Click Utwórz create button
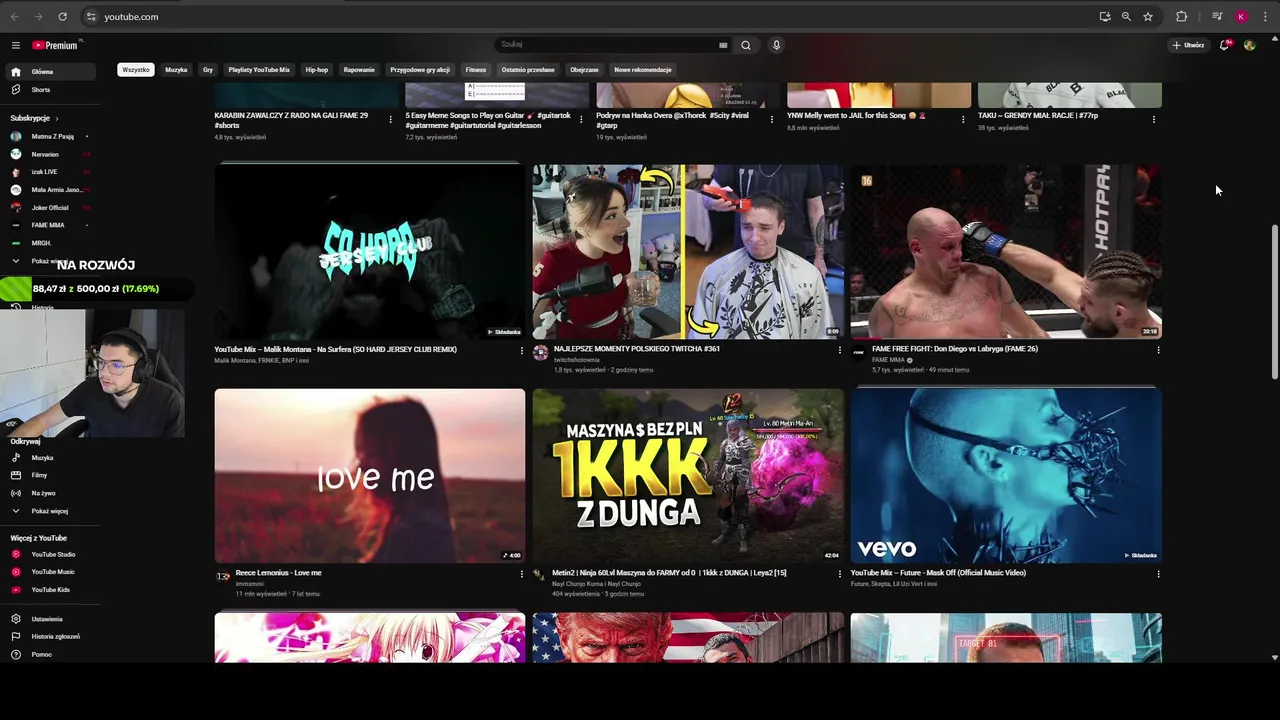1280x720 pixels. 1188,45
